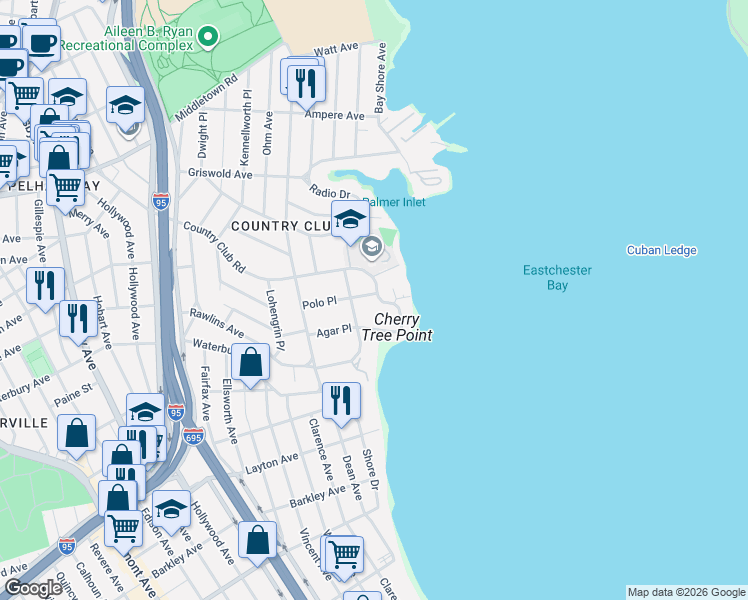Click the Fairfax Ave label
The width and height of the screenshot is (748, 600).
[x=205, y=393]
